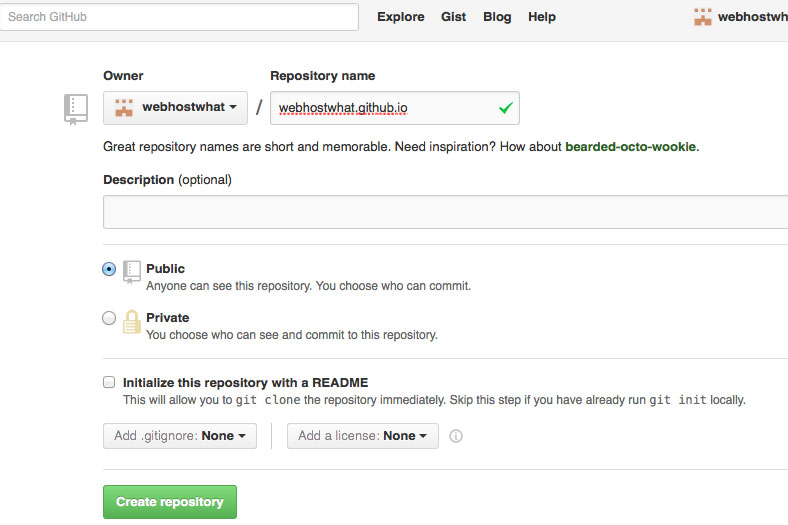Click the Initialize this repository with a README label
The width and height of the screenshot is (788, 525).
coord(245,383)
